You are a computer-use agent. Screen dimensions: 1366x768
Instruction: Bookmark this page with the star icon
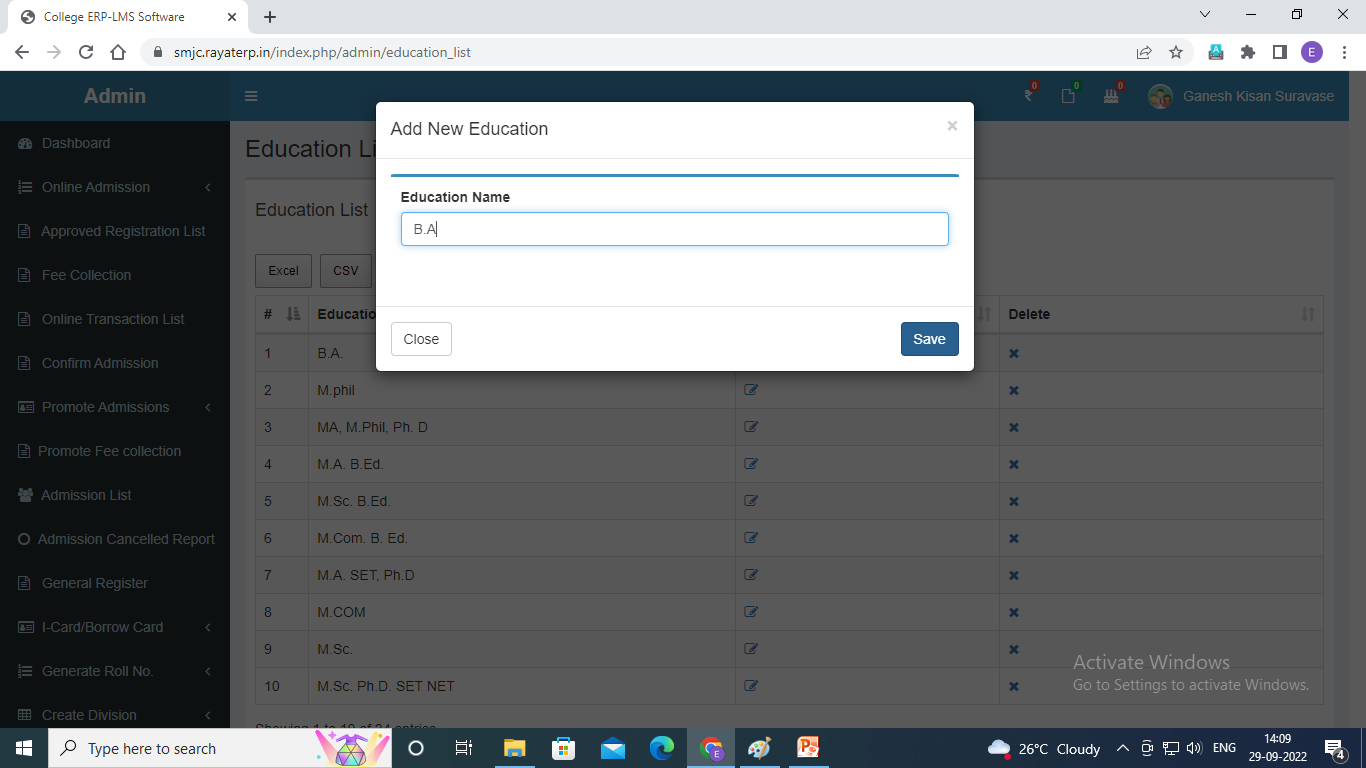1176,52
